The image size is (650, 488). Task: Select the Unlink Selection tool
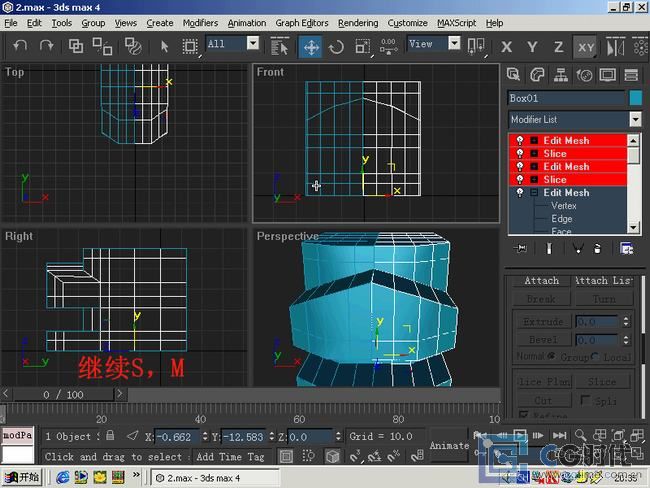pos(102,46)
